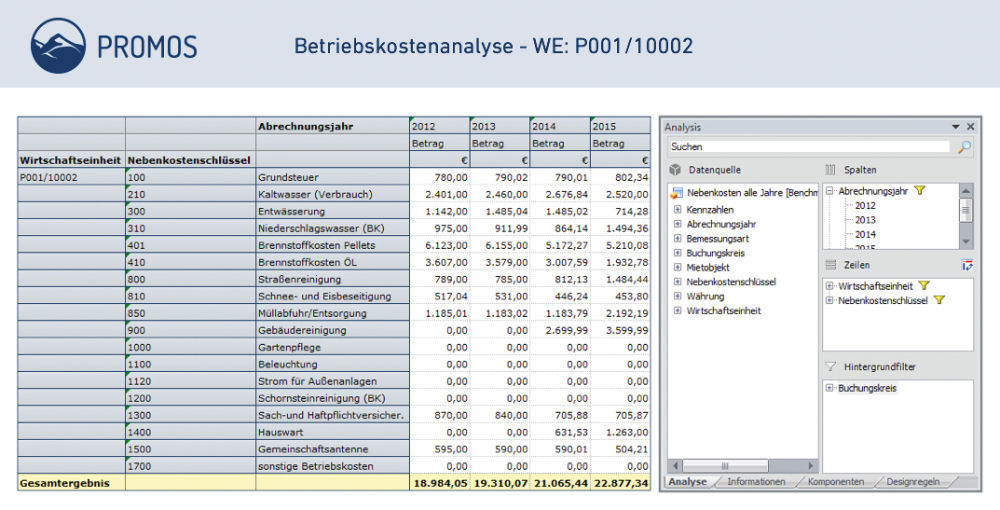Switch to the Informationen tab
Image resolution: width=1000 pixels, height=510 pixels.
pyautogui.click(x=755, y=482)
